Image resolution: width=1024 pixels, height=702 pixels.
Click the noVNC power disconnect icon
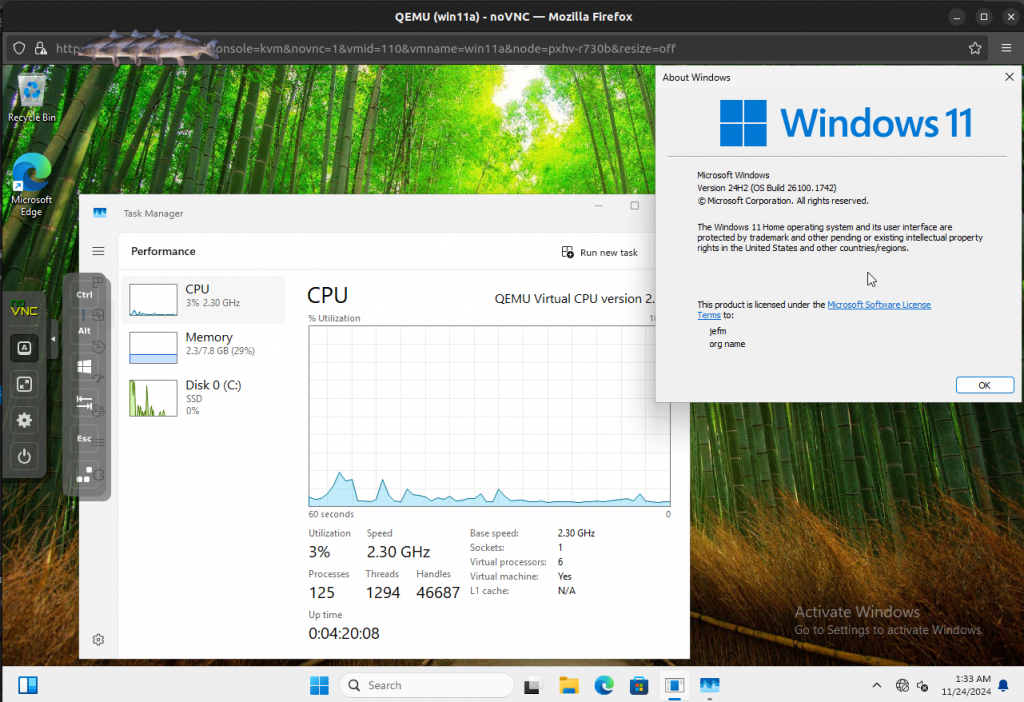(x=24, y=456)
